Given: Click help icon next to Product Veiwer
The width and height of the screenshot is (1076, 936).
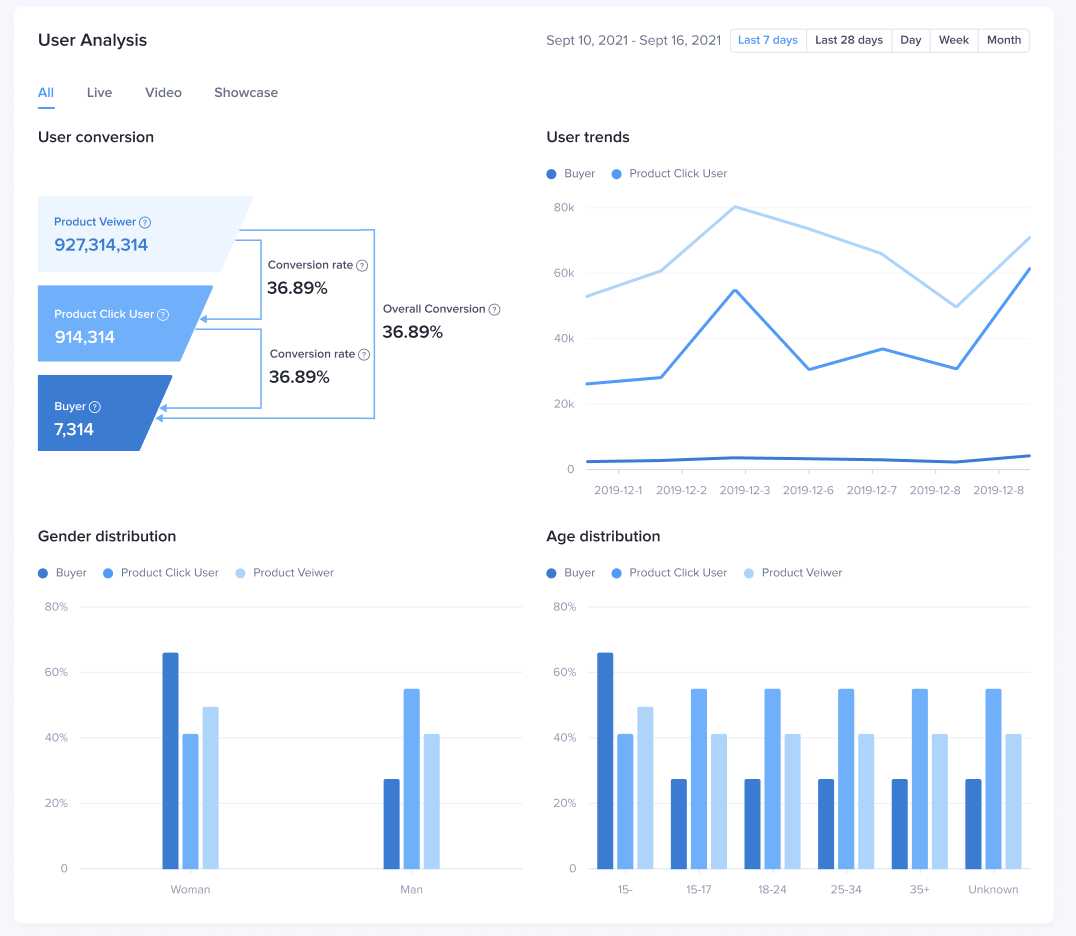Looking at the screenshot, I should click(x=145, y=222).
